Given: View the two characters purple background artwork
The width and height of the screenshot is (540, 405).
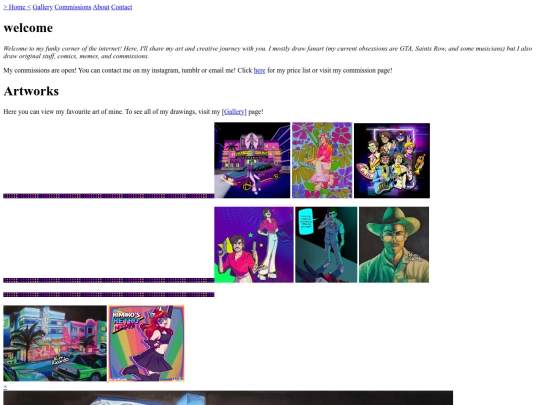Looking at the screenshot, I should (254, 245).
